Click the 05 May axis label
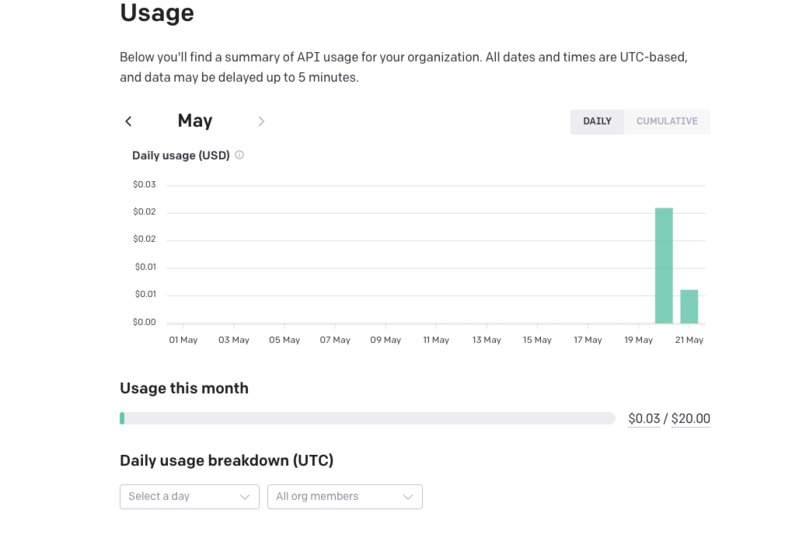The image size is (806, 552). coord(284,340)
